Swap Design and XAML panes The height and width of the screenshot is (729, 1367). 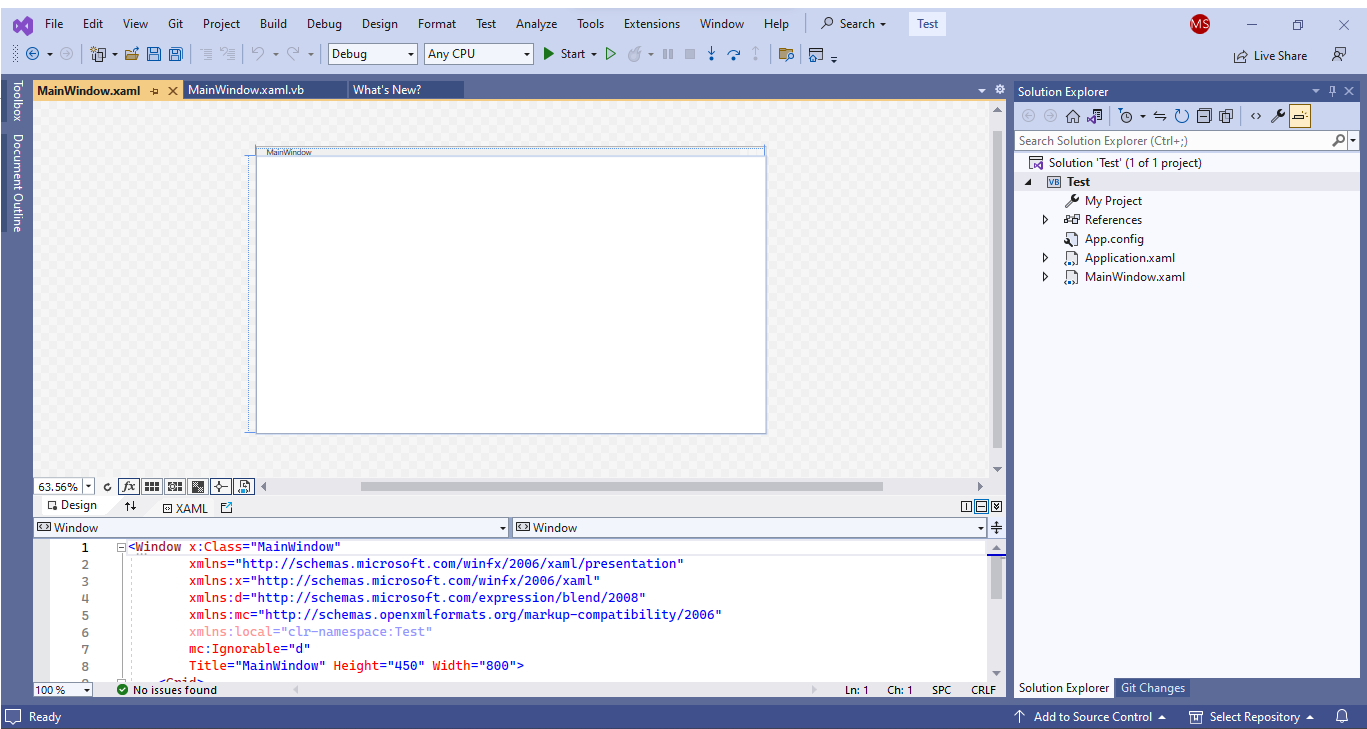[130, 507]
